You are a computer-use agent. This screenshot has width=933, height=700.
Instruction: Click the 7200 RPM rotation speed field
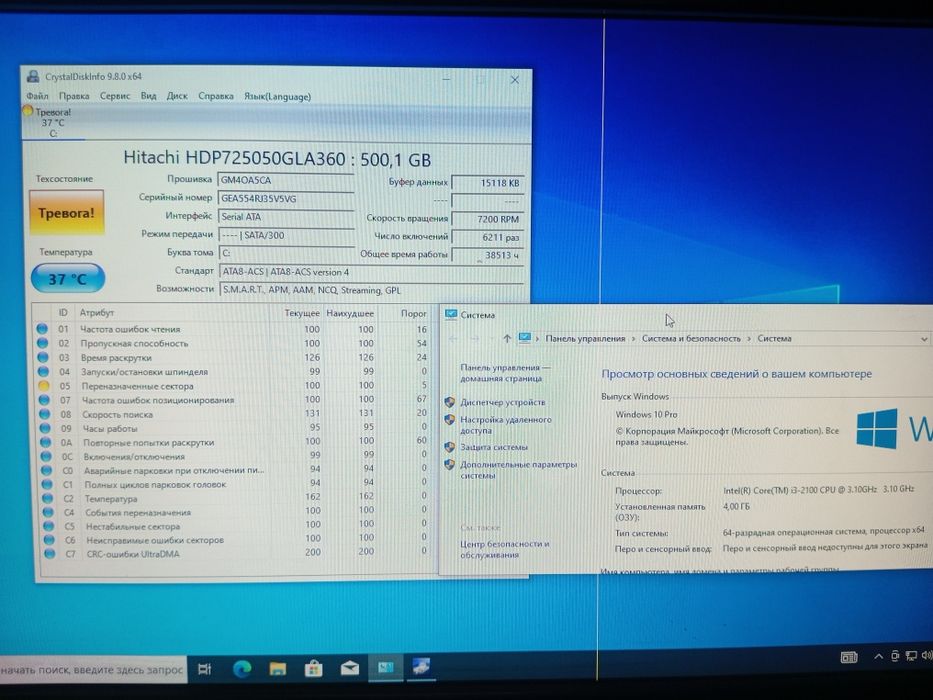pyautogui.click(x=488, y=219)
